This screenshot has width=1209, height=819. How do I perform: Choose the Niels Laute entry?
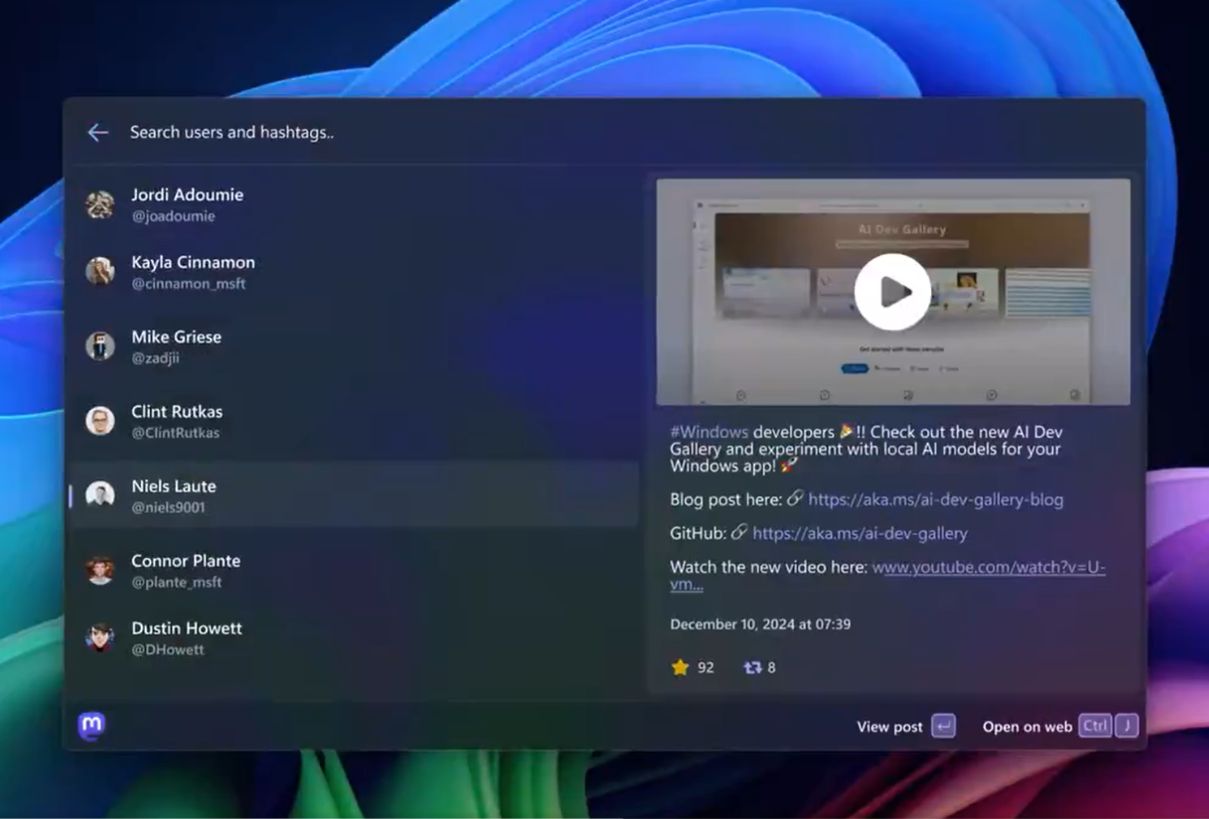point(354,495)
